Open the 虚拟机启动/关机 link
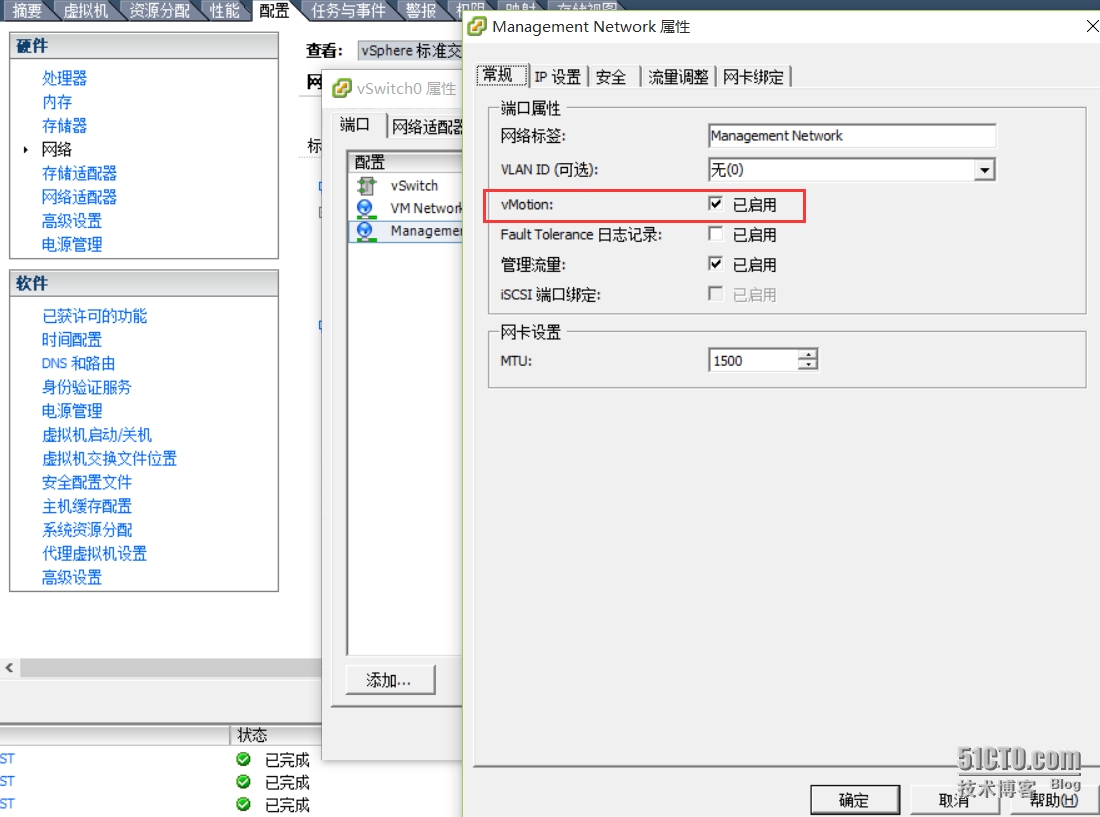 point(97,435)
